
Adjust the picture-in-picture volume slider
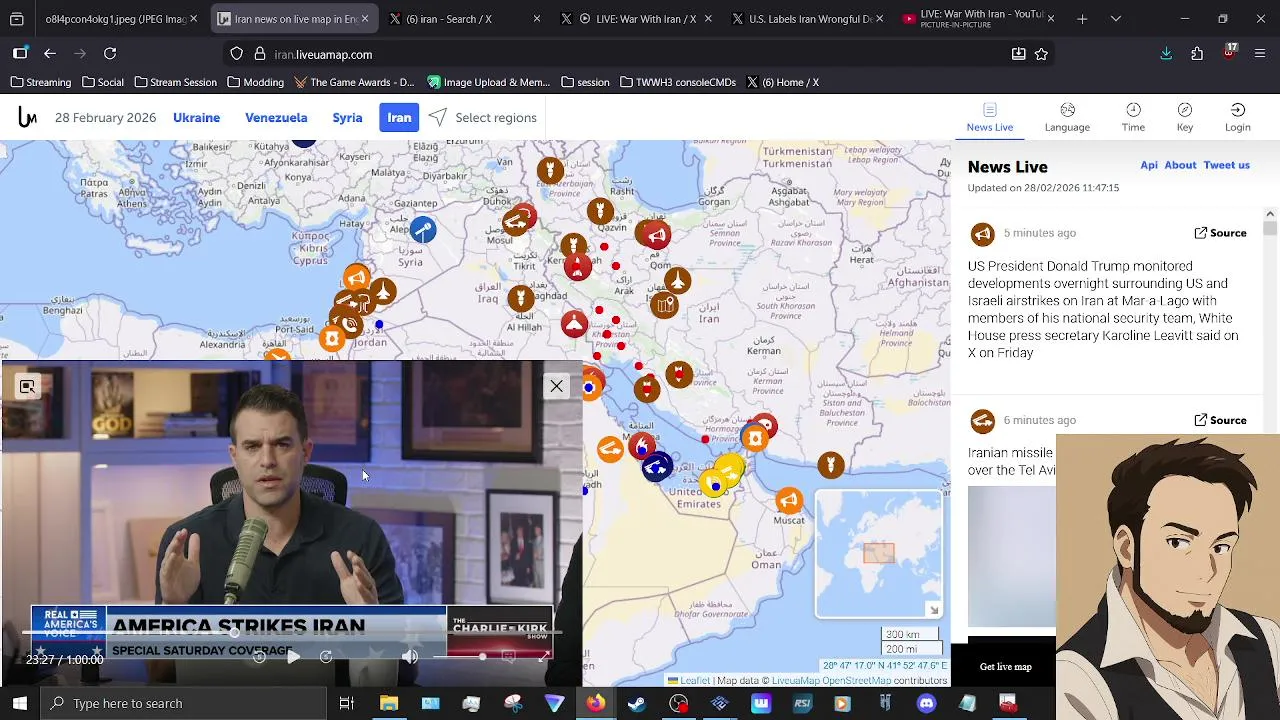click(x=458, y=657)
